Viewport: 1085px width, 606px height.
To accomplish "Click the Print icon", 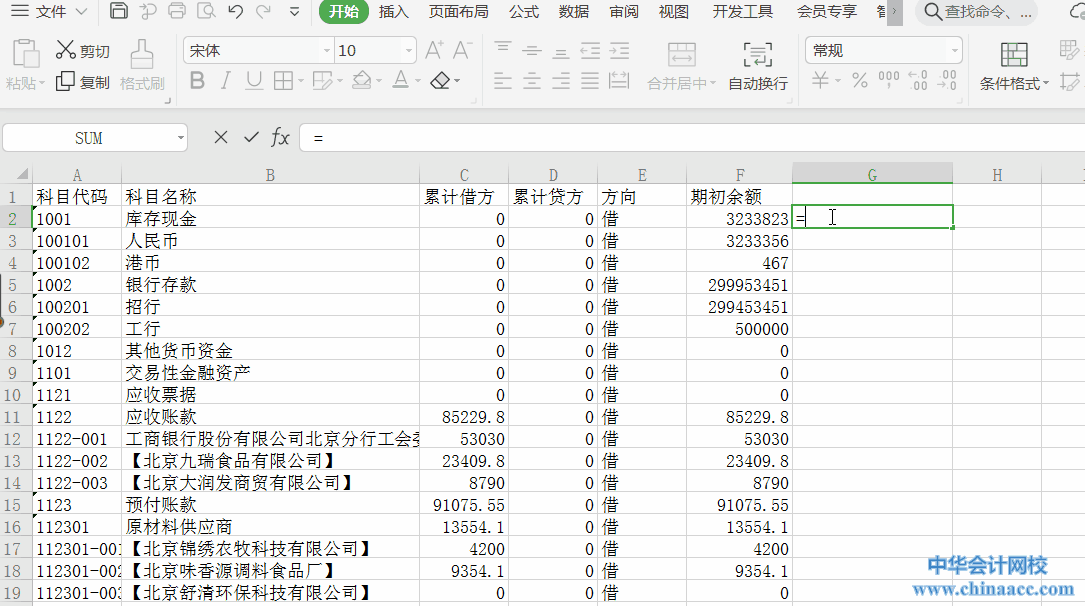I will click(177, 11).
